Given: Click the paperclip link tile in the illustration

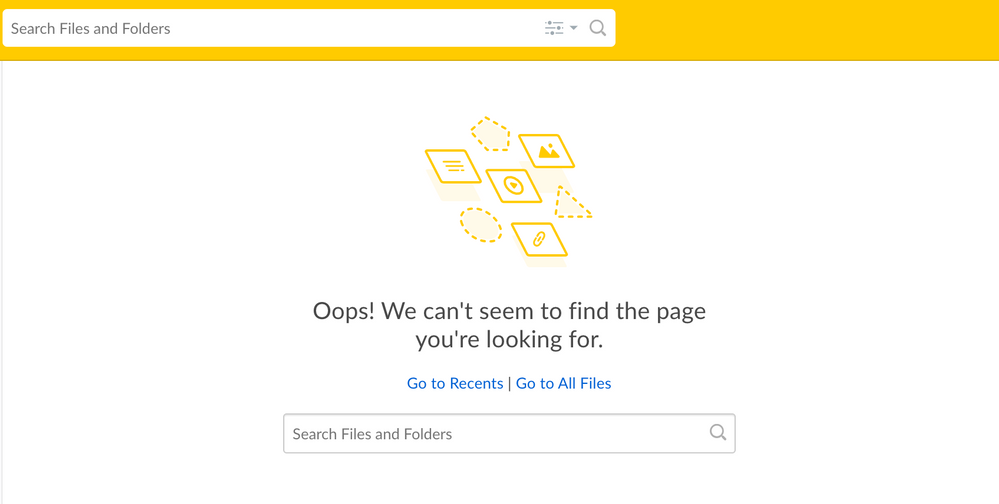Looking at the screenshot, I should 539,240.
